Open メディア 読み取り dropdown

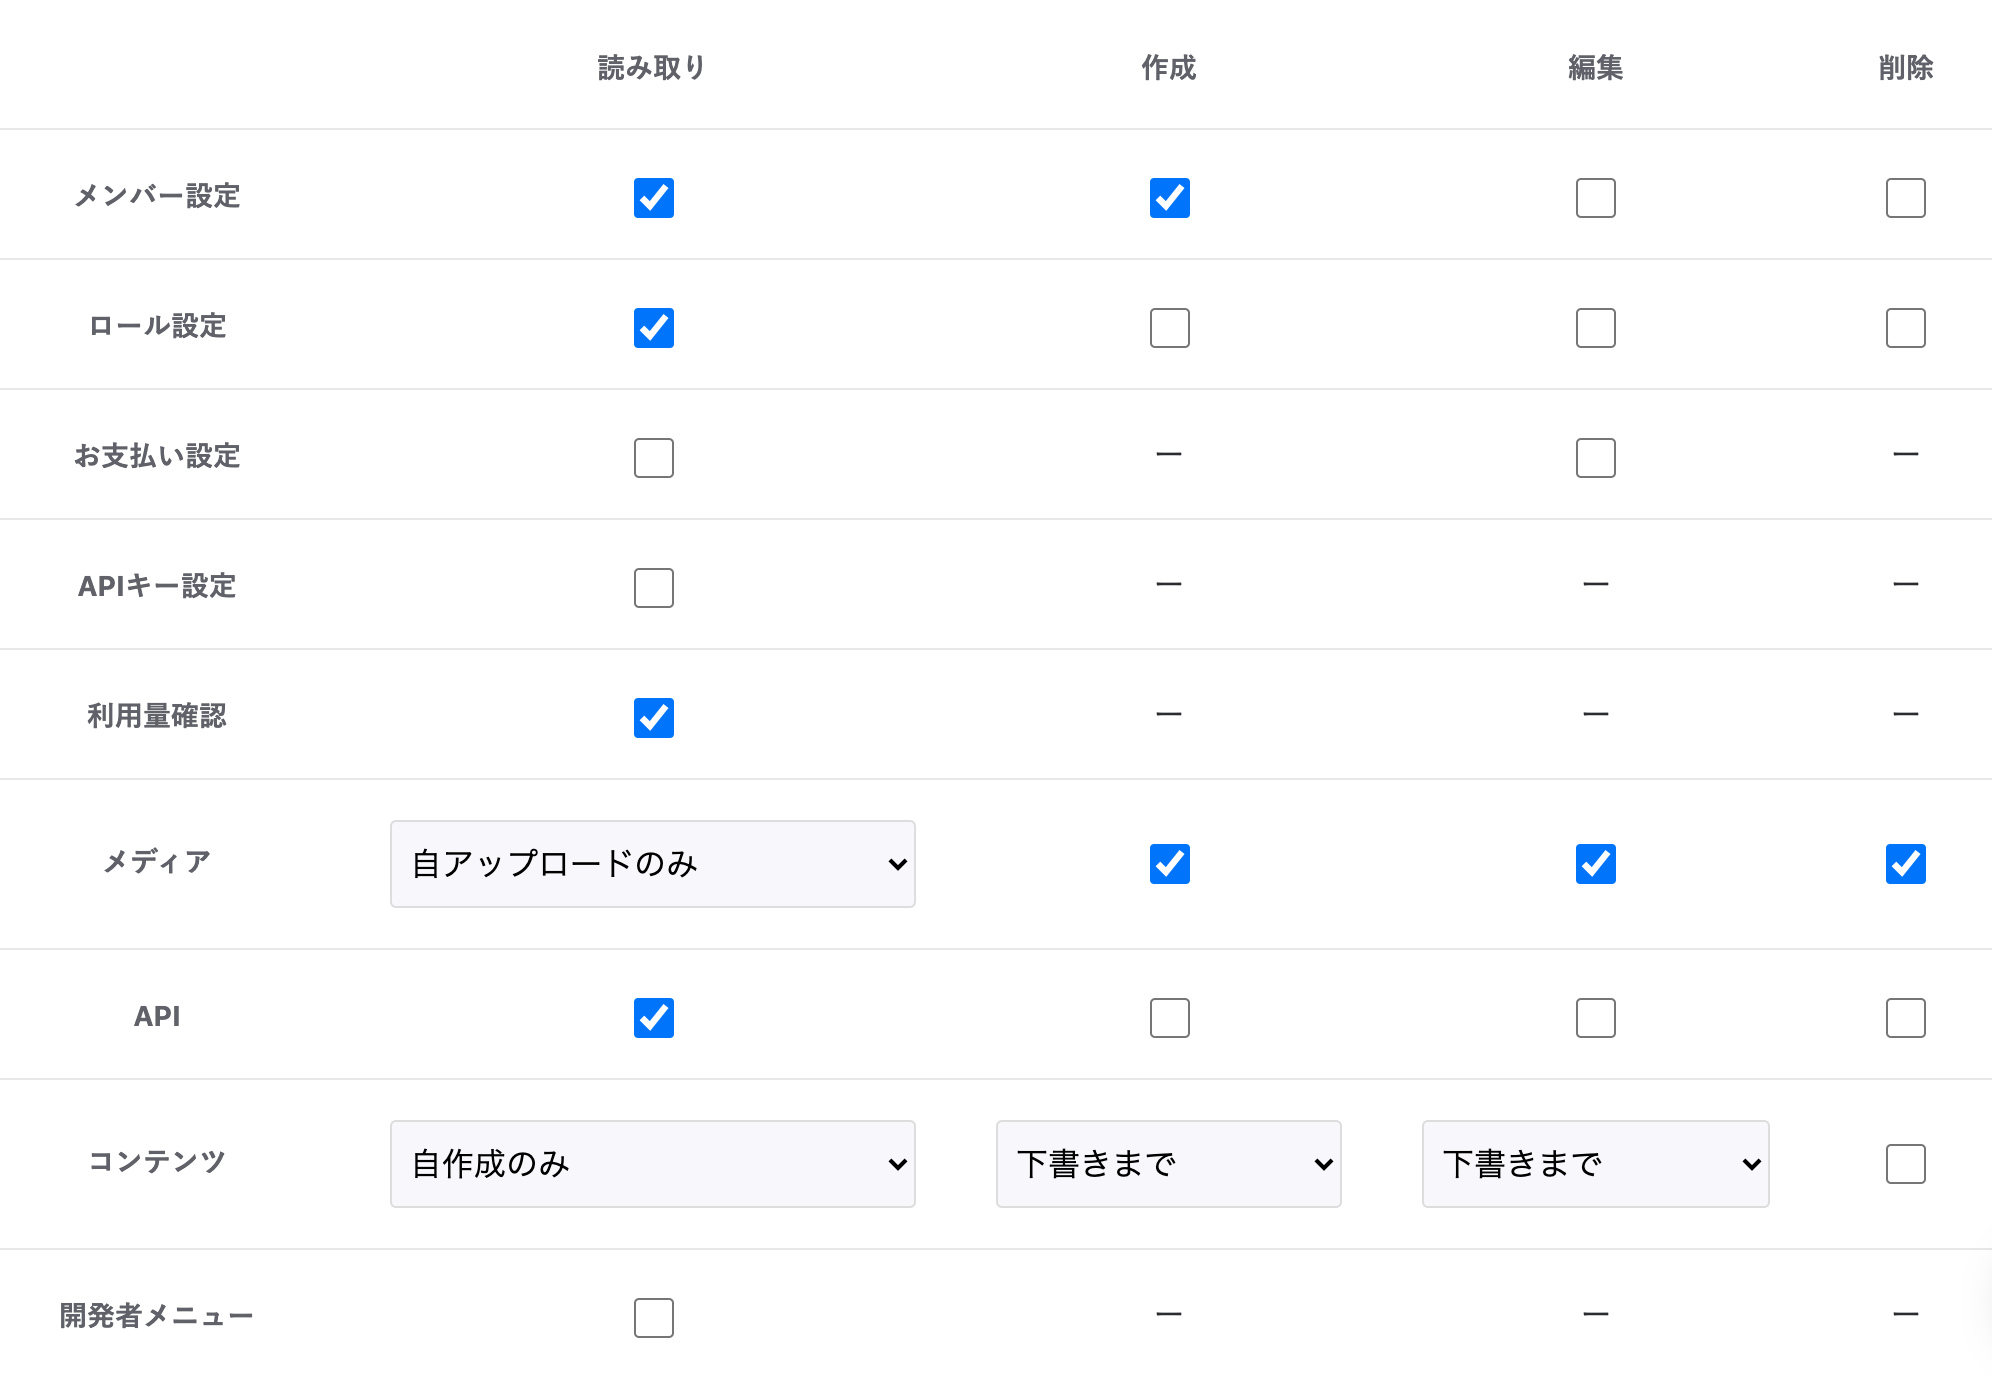pos(652,864)
